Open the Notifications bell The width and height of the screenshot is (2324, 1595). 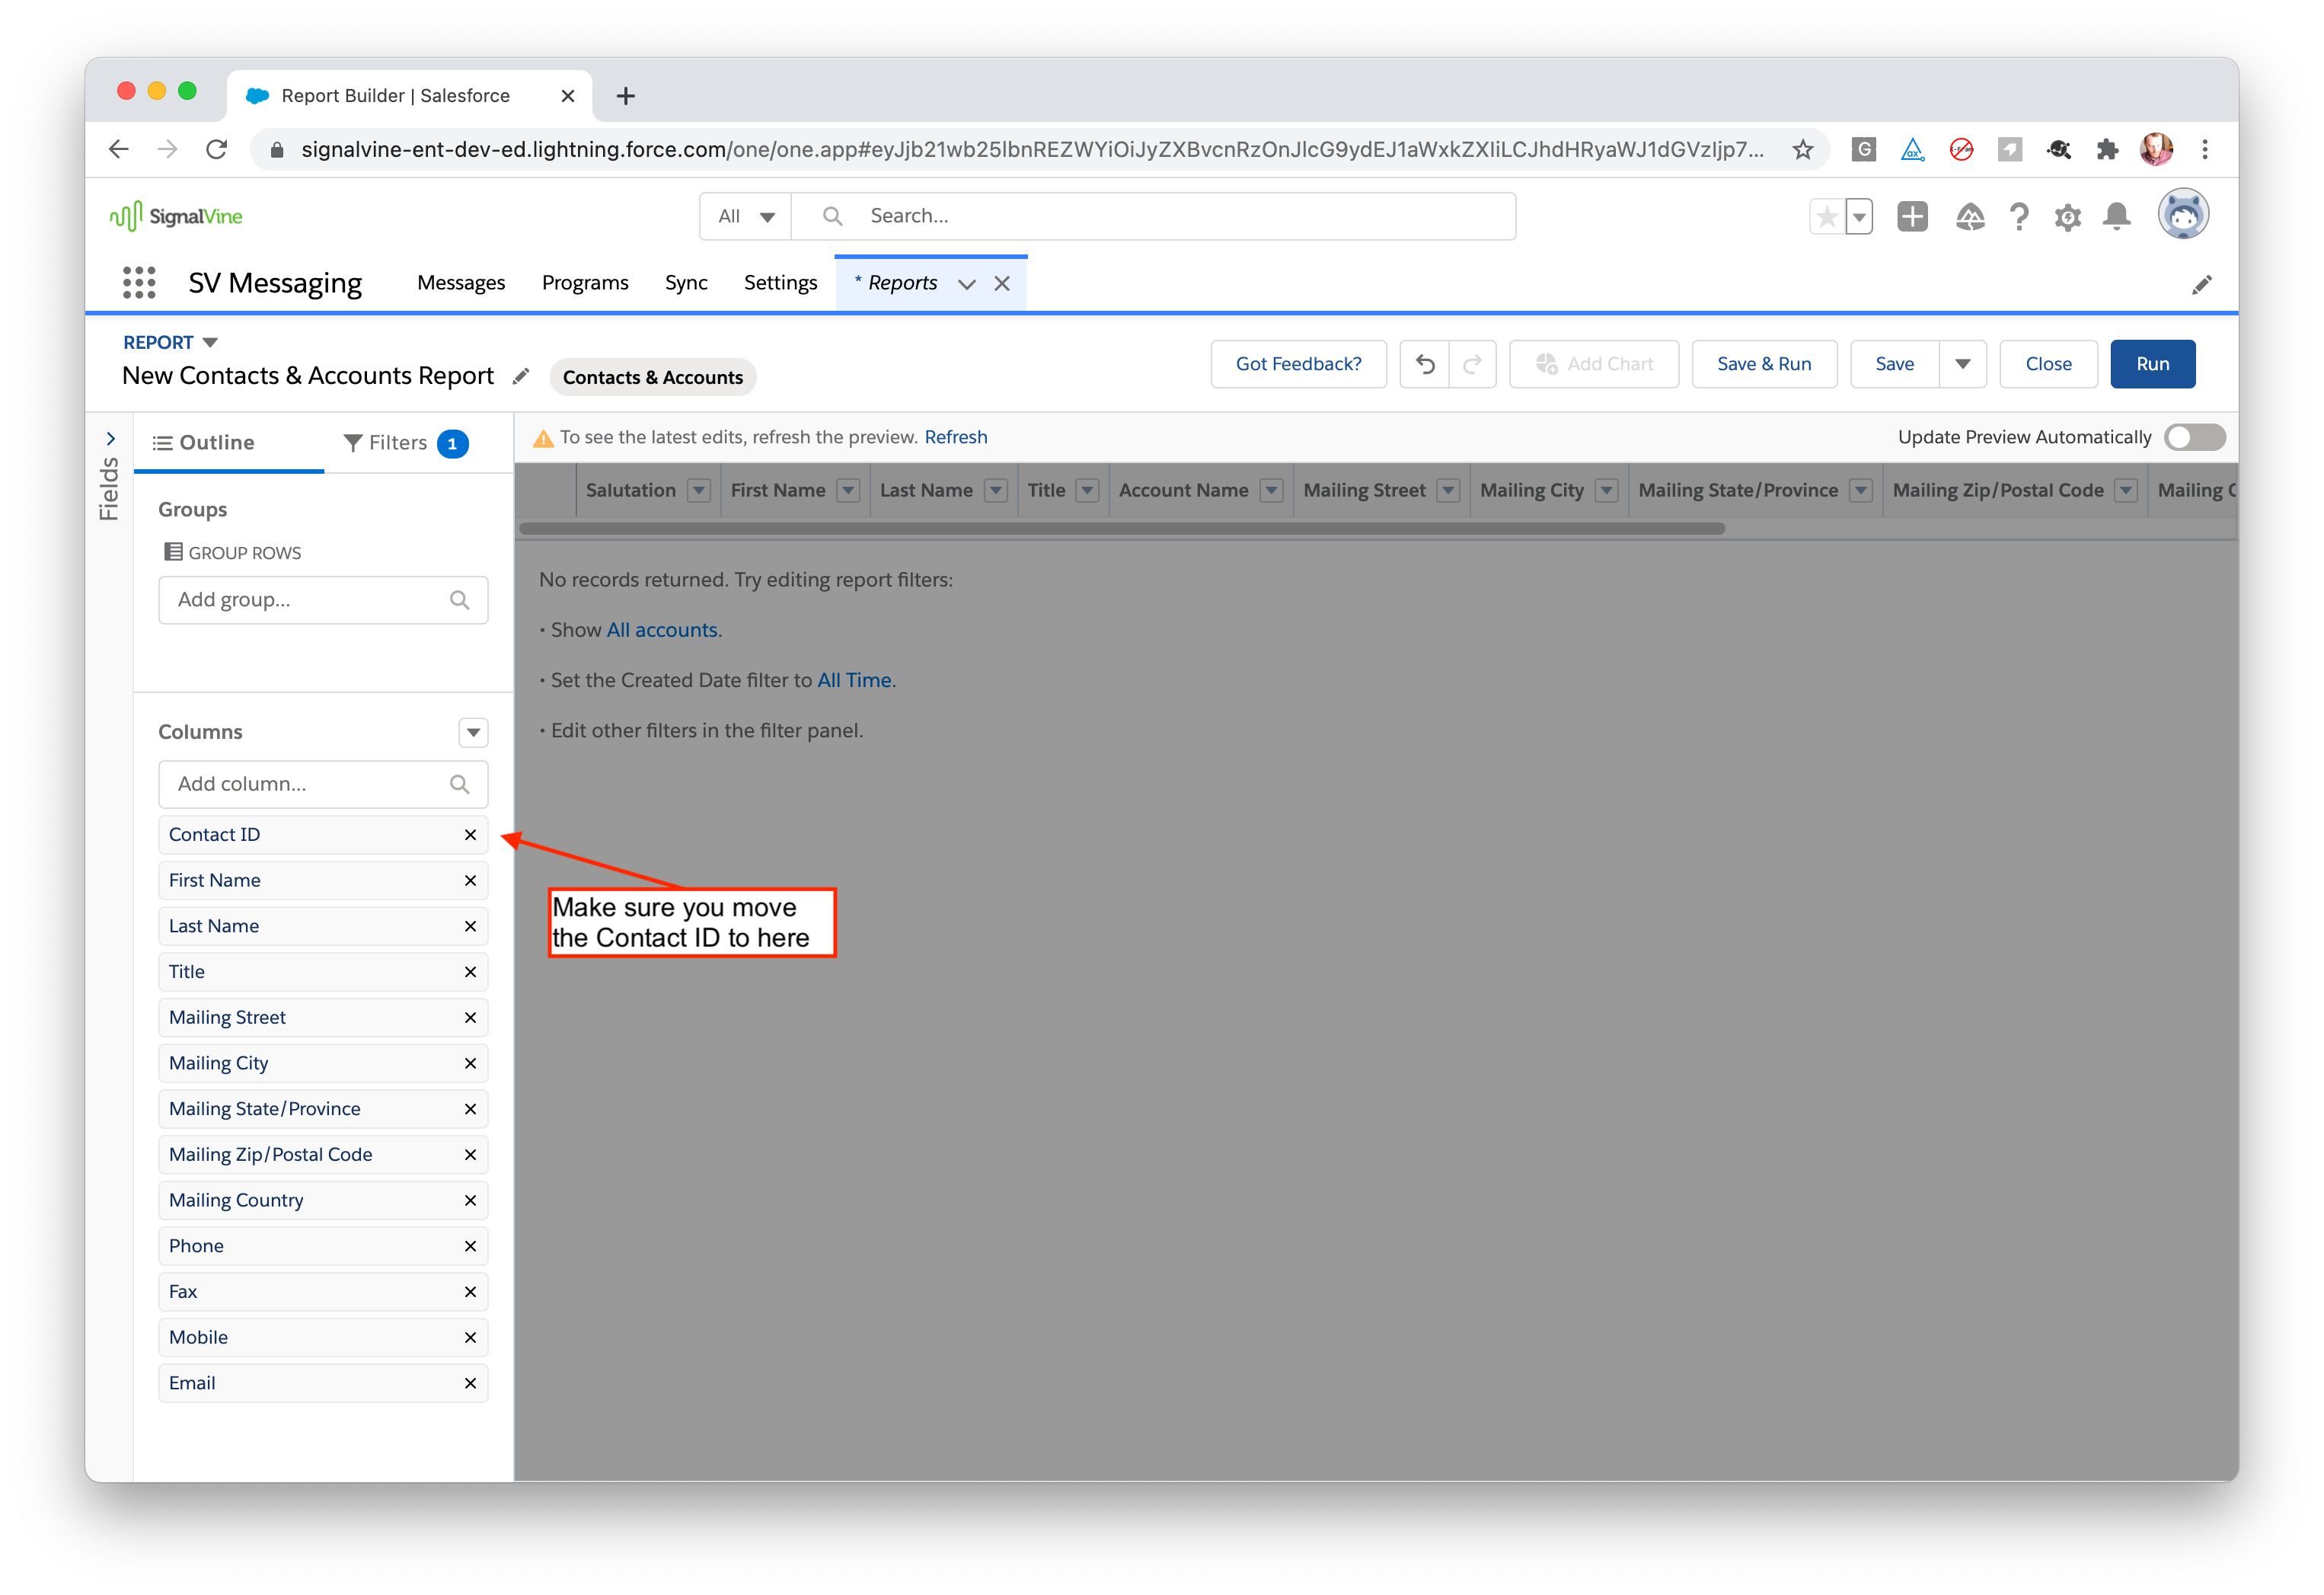2116,216
